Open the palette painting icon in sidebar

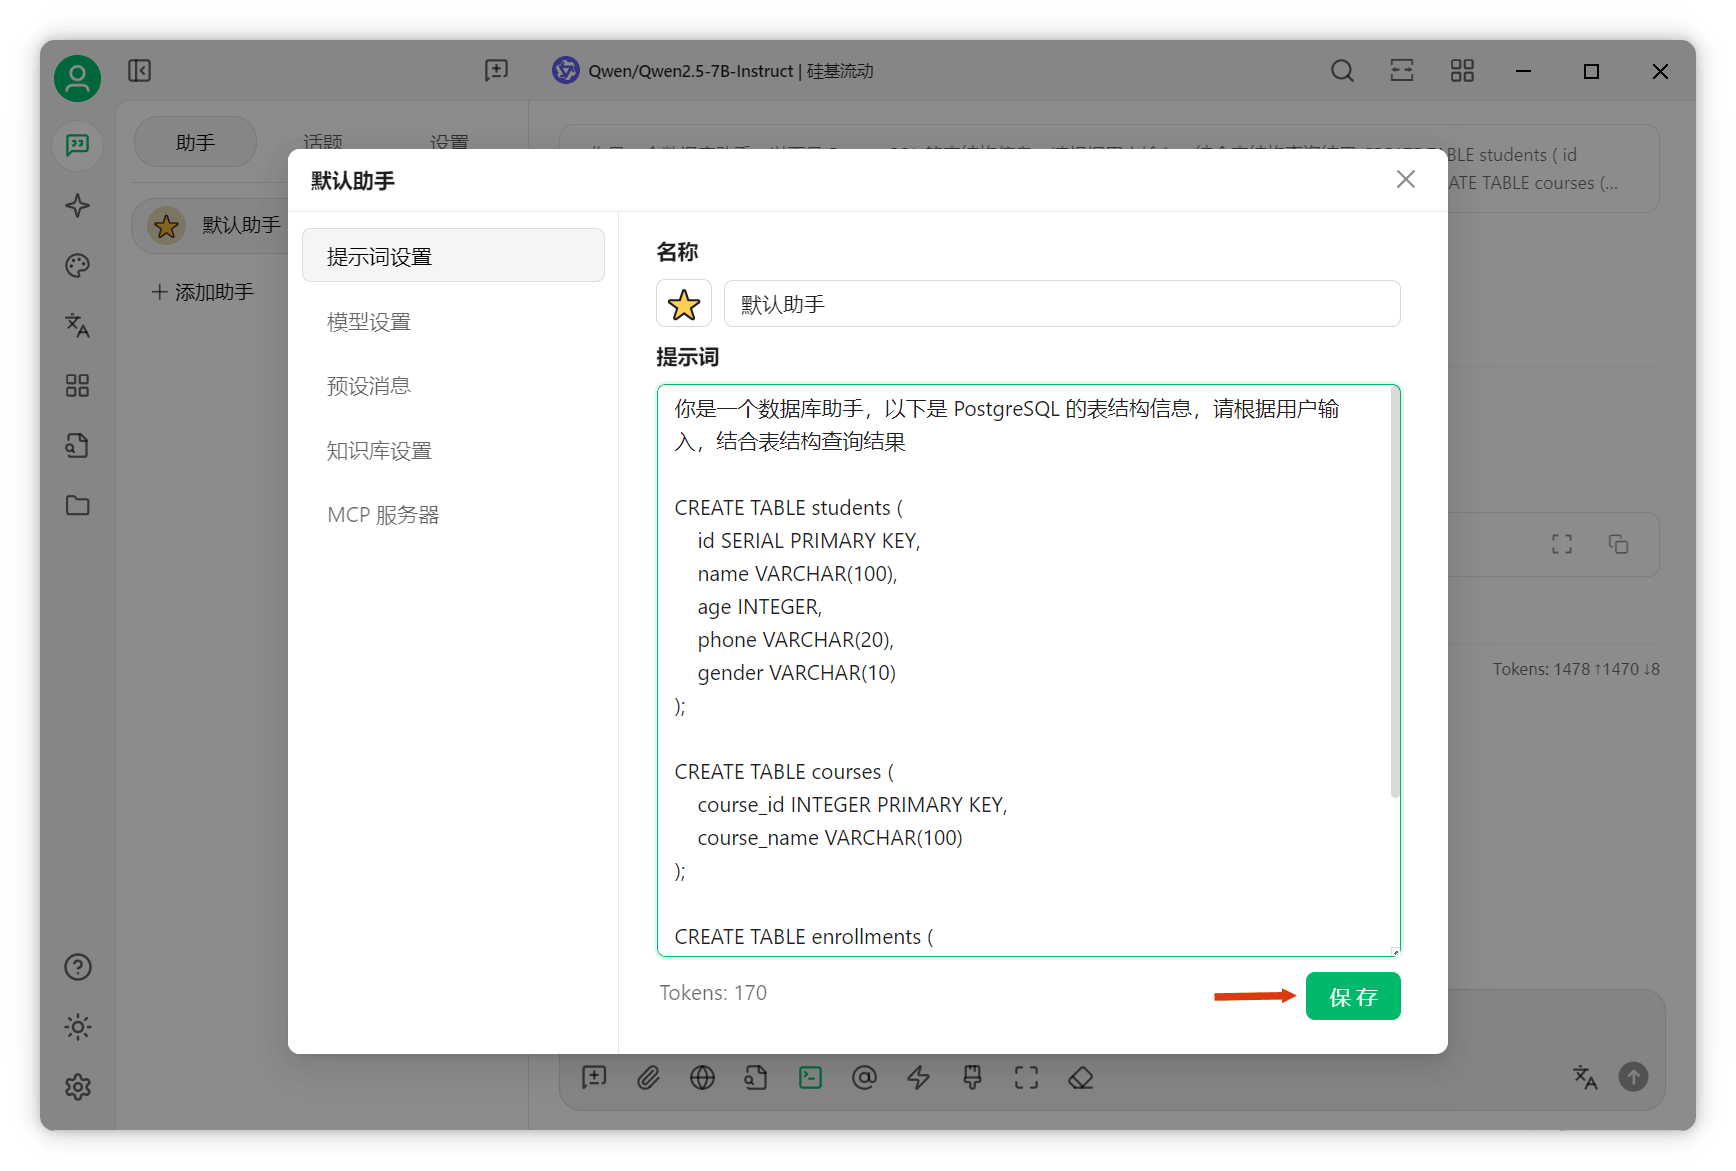click(77, 265)
